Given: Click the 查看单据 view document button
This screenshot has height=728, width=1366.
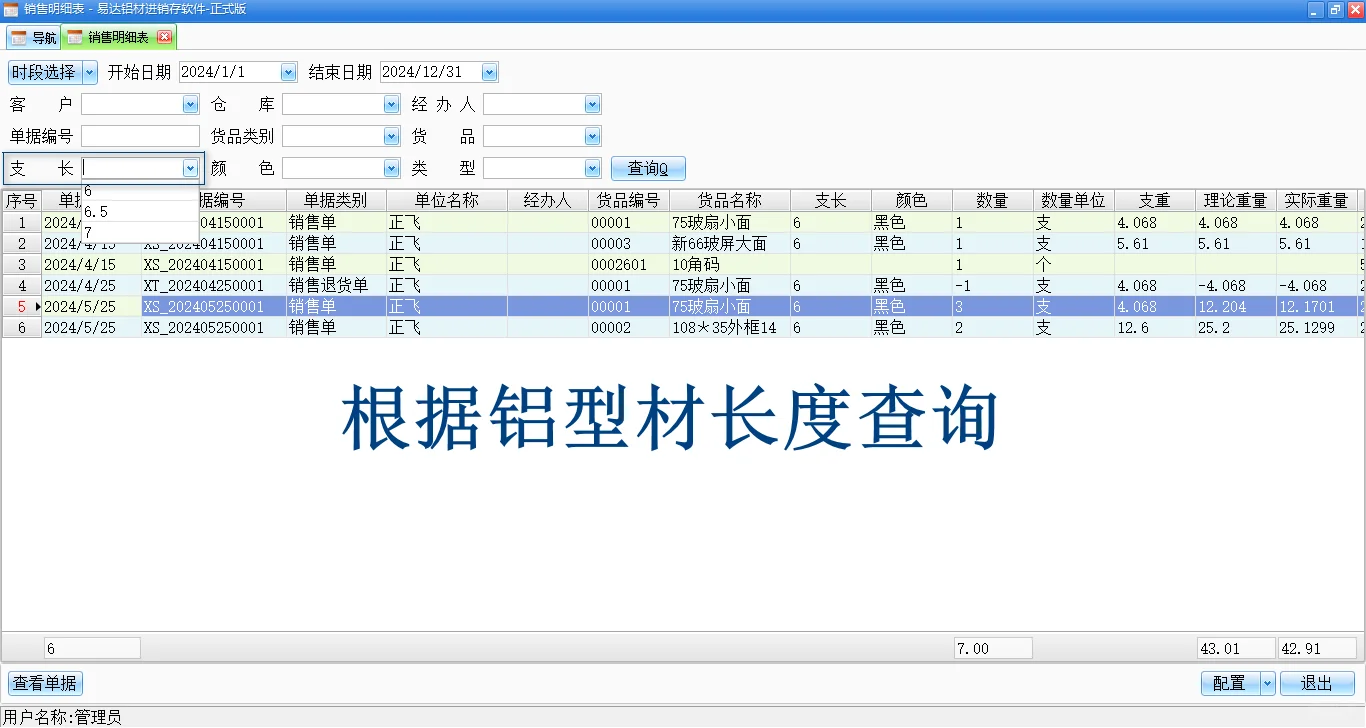Looking at the screenshot, I should coord(44,683).
